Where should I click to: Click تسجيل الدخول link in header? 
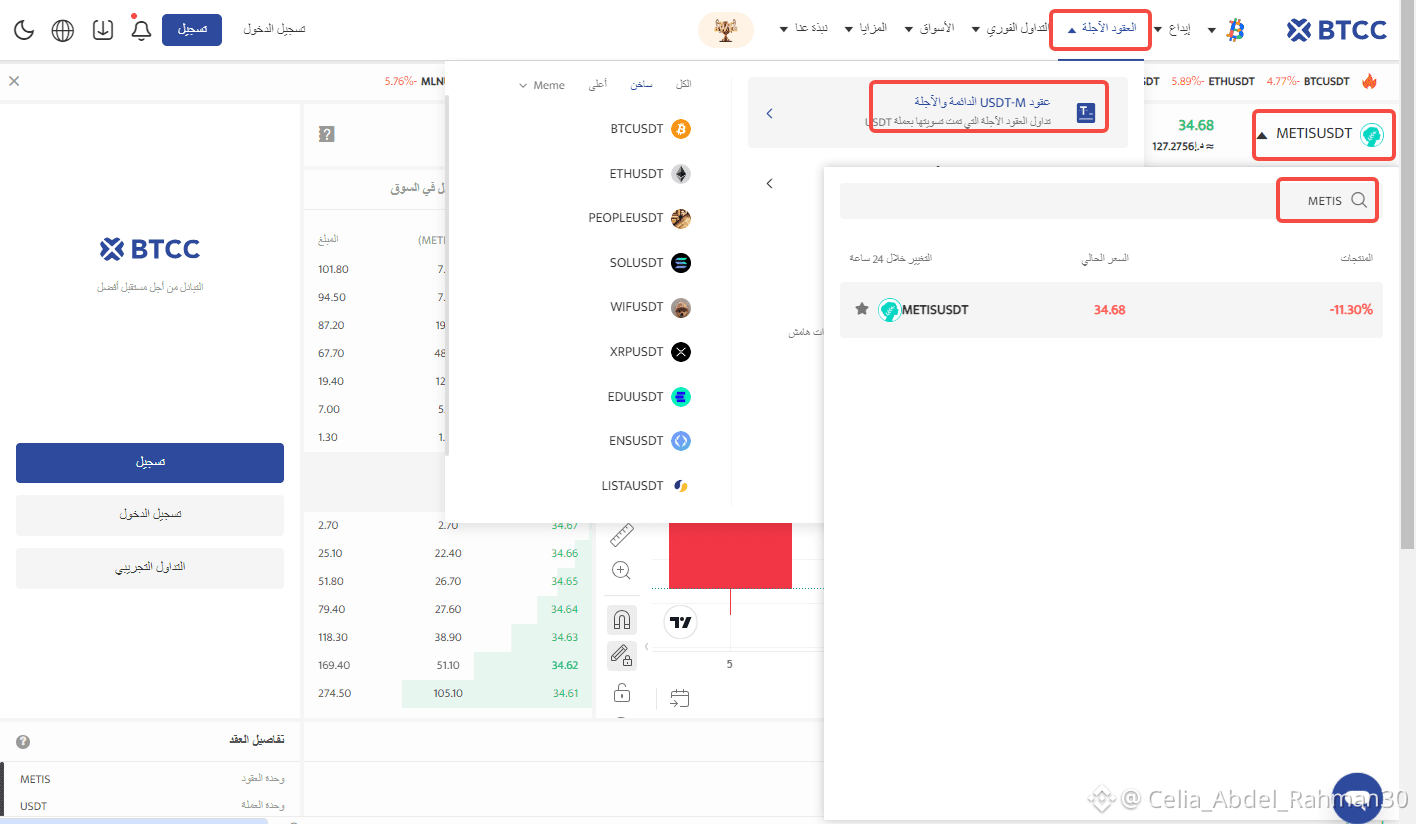pos(274,29)
